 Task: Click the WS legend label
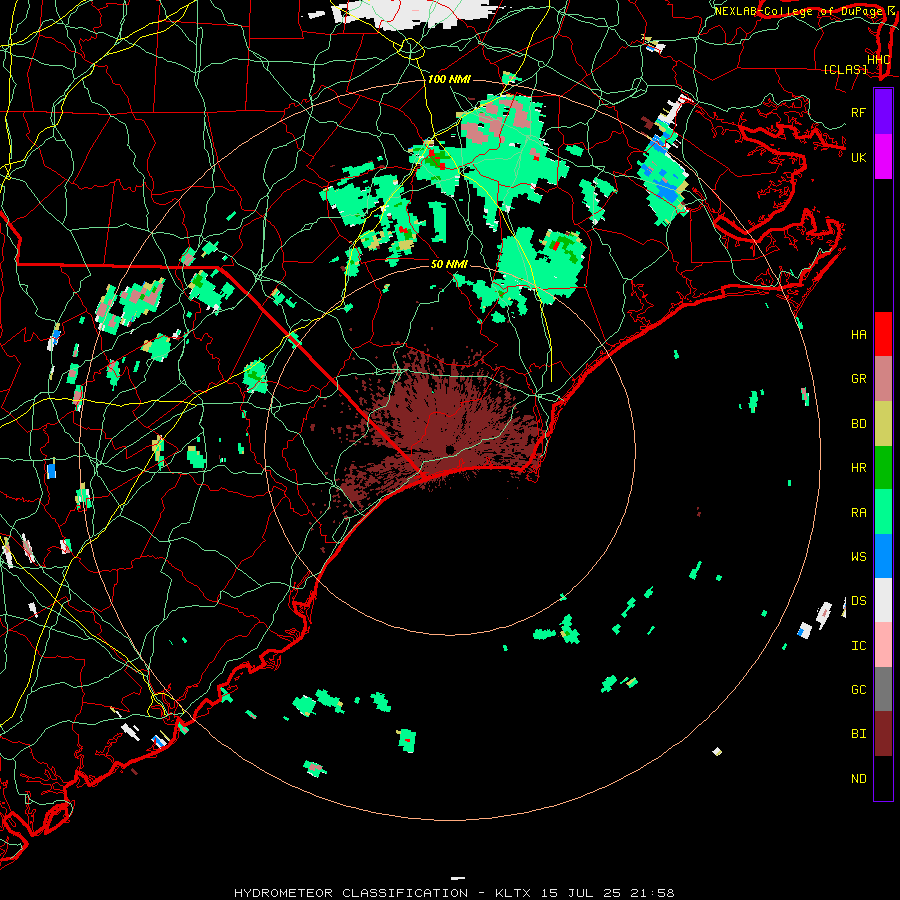[x=858, y=557]
